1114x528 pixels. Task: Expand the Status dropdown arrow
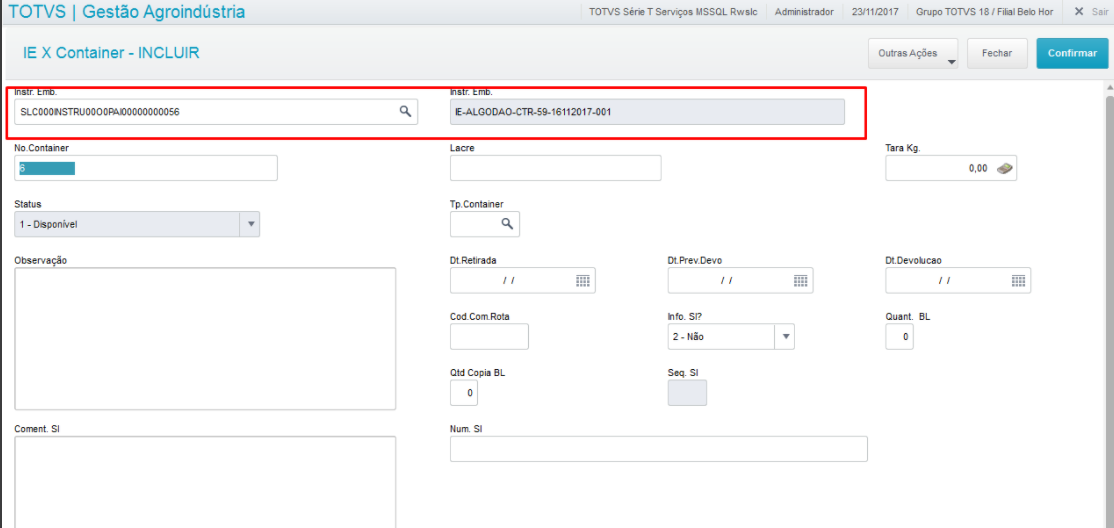click(250, 224)
